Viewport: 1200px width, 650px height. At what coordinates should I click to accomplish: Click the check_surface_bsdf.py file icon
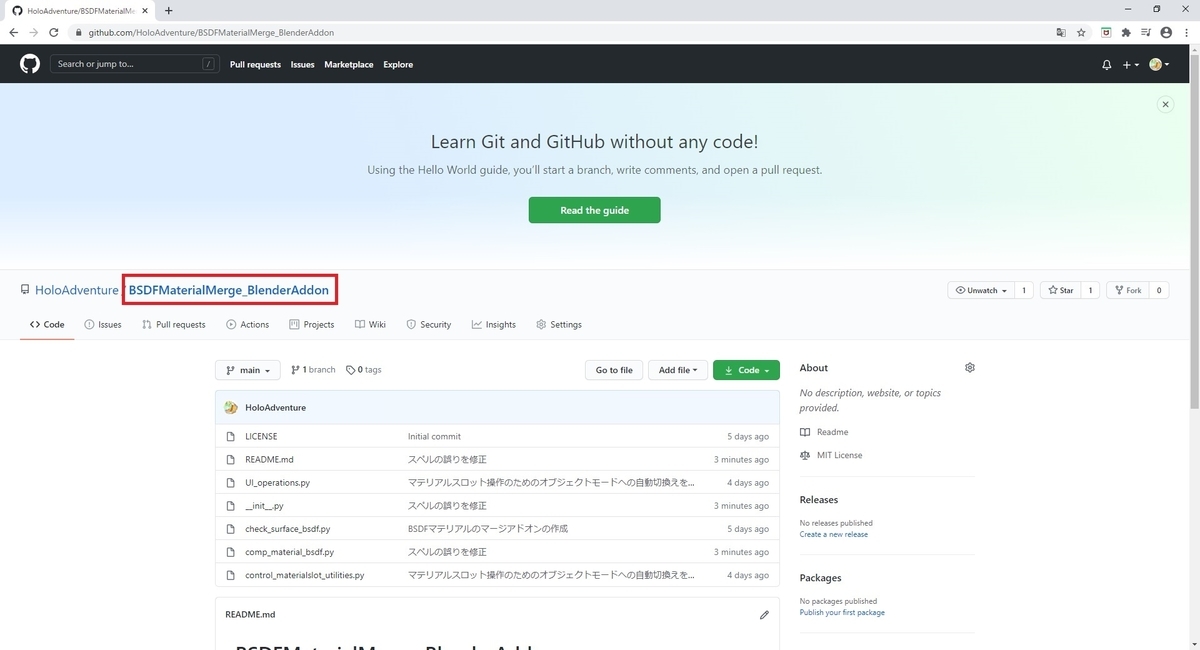pyautogui.click(x=231, y=529)
